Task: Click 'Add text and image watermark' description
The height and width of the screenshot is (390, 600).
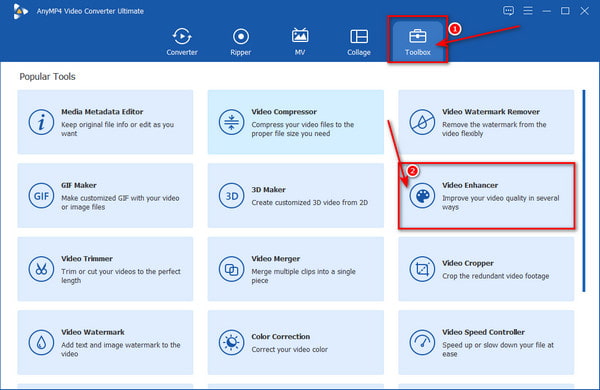Action: pos(121,349)
